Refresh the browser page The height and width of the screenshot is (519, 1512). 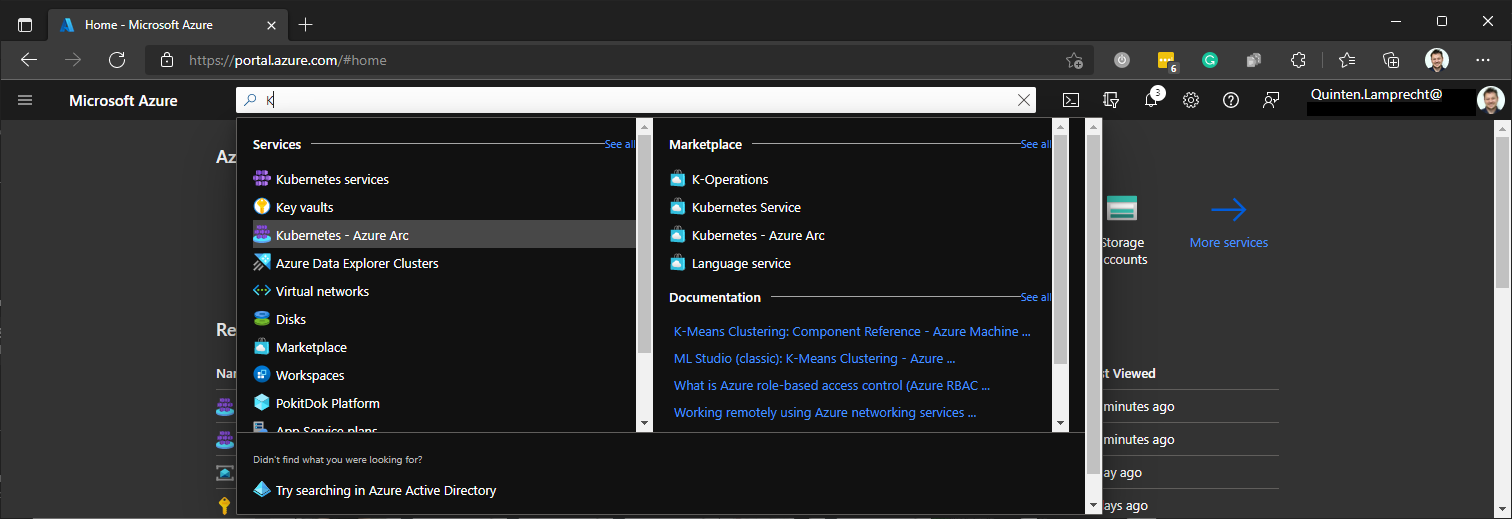pyautogui.click(x=117, y=60)
